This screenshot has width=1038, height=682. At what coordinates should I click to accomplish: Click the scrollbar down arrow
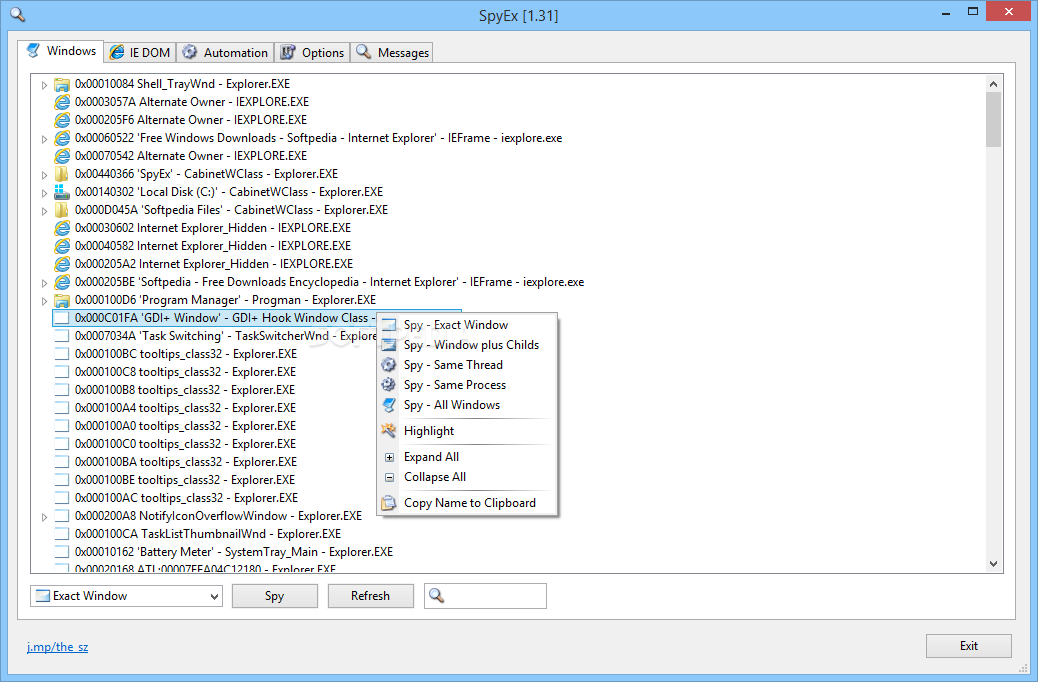993,563
